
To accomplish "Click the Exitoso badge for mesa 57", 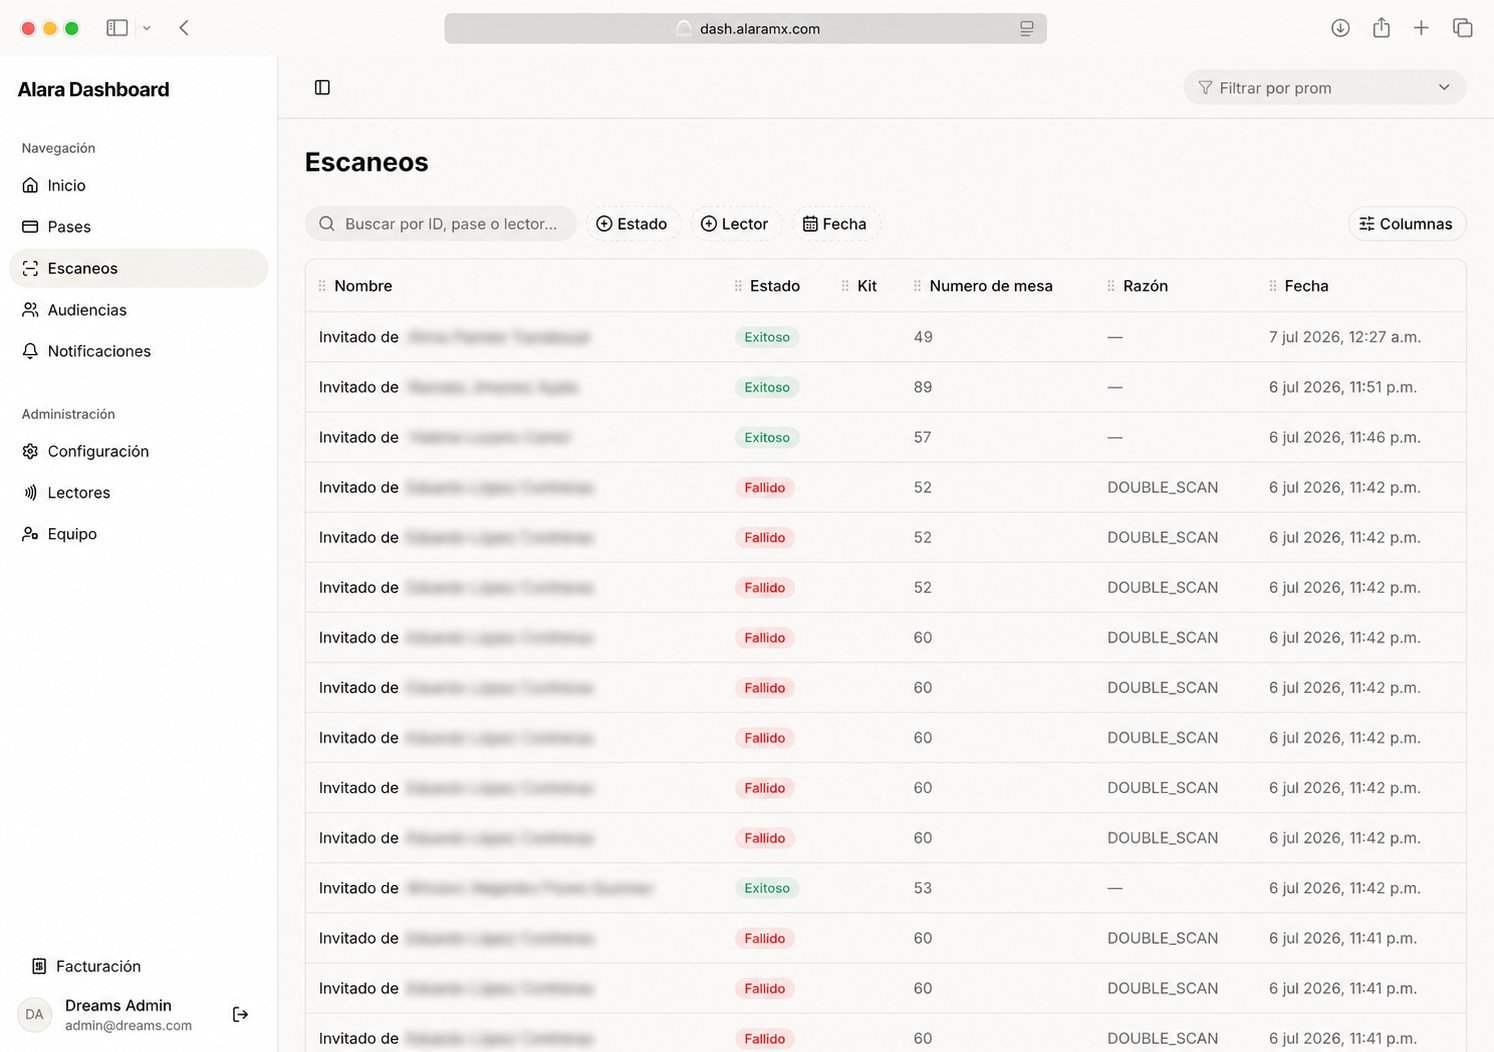I will click(767, 437).
